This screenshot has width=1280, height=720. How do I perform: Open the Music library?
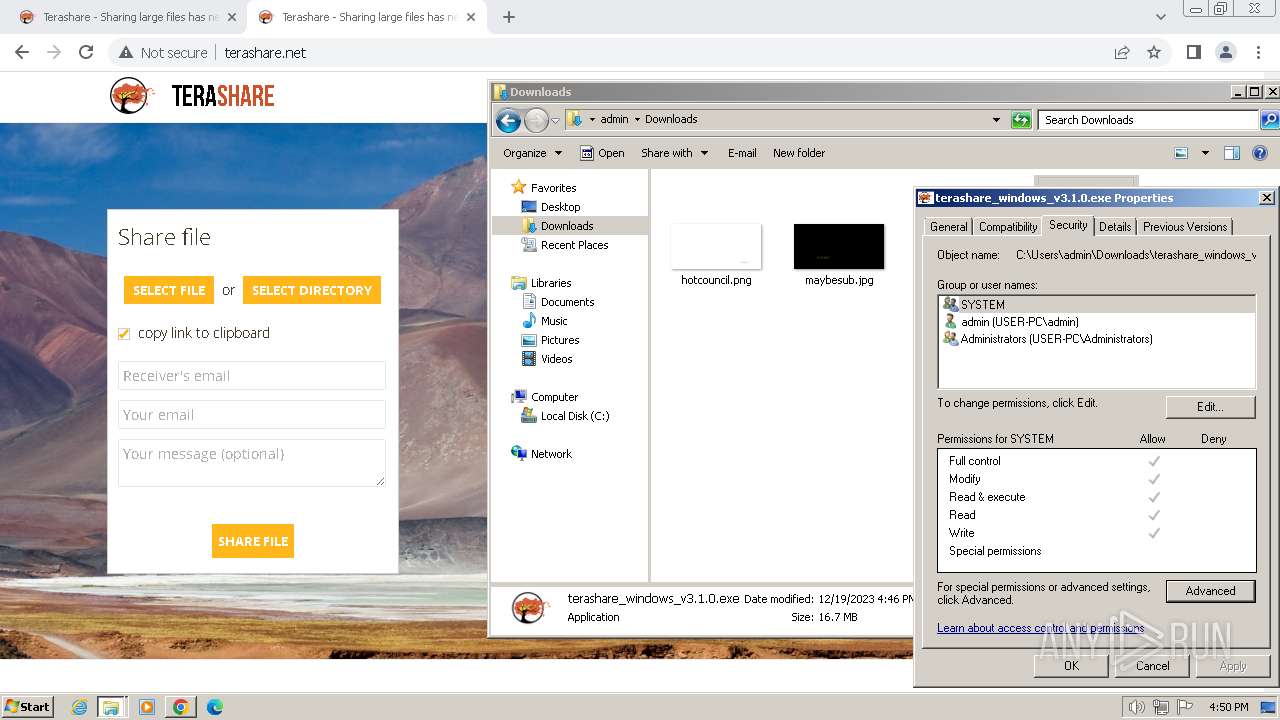[x=554, y=321]
